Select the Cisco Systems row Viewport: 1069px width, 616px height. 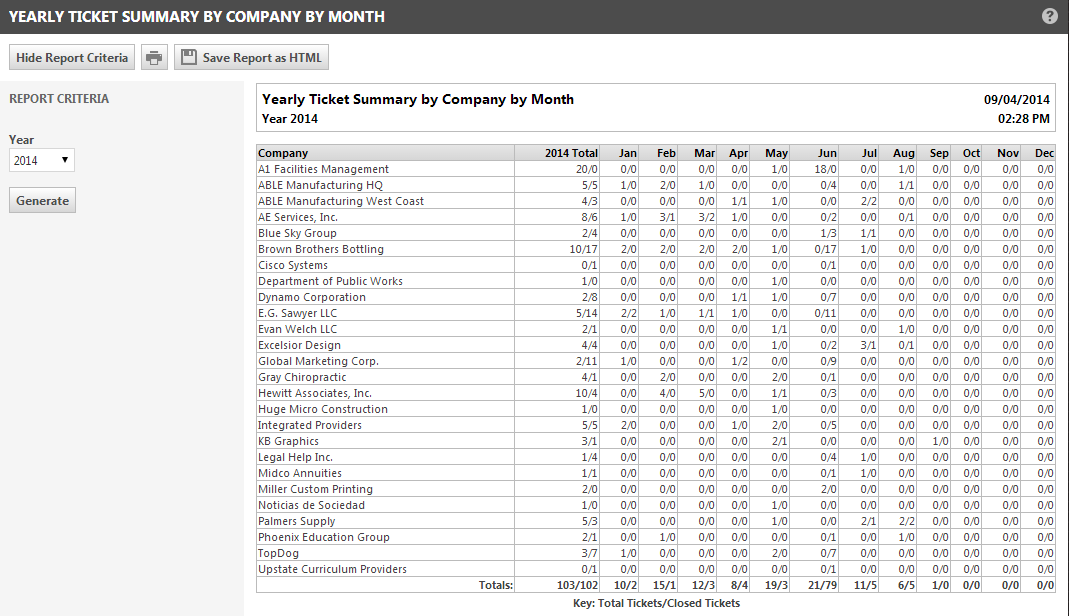click(x=292, y=265)
